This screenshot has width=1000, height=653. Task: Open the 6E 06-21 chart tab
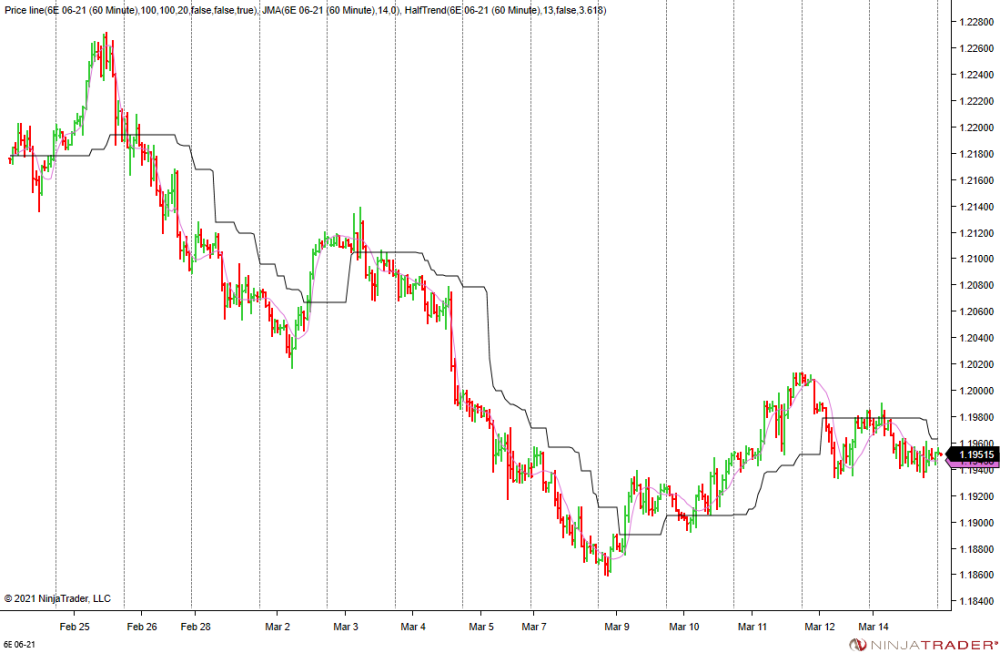(18, 645)
